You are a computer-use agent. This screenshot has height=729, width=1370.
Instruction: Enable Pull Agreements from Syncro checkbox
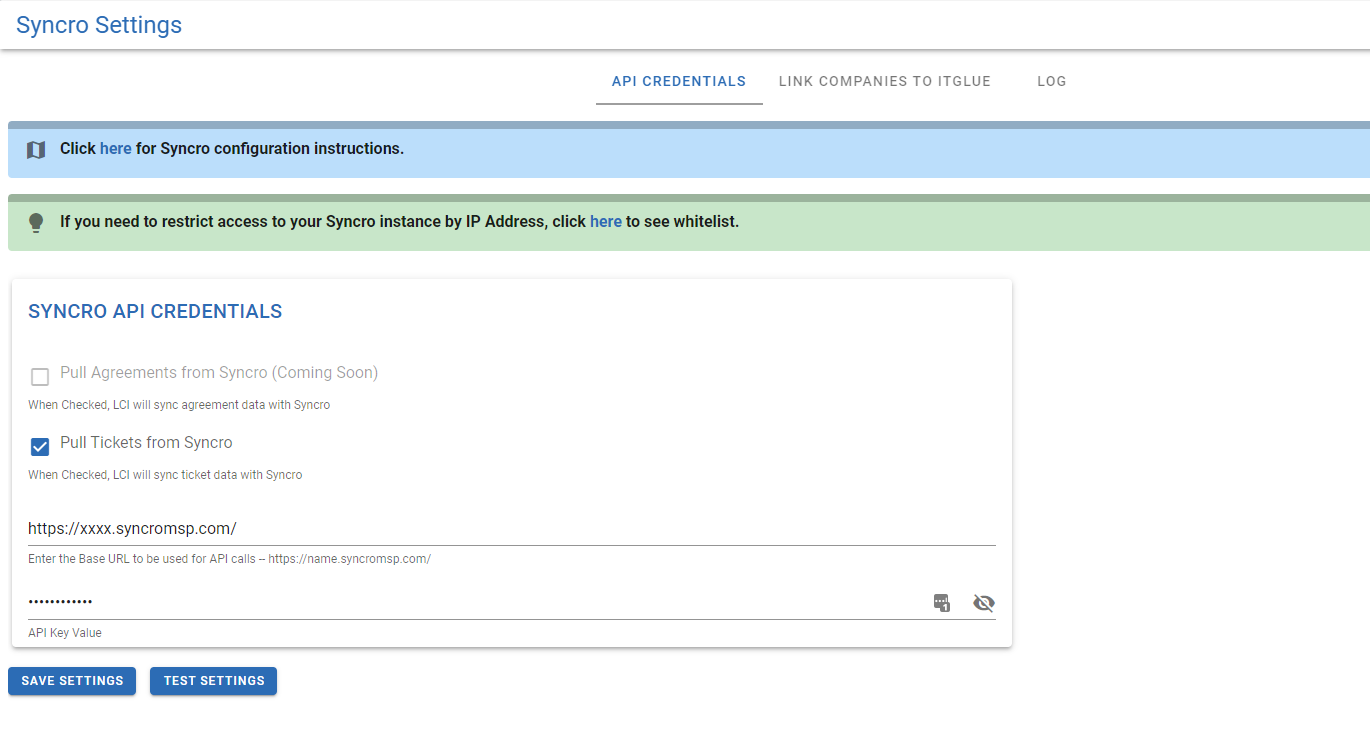(40, 377)
